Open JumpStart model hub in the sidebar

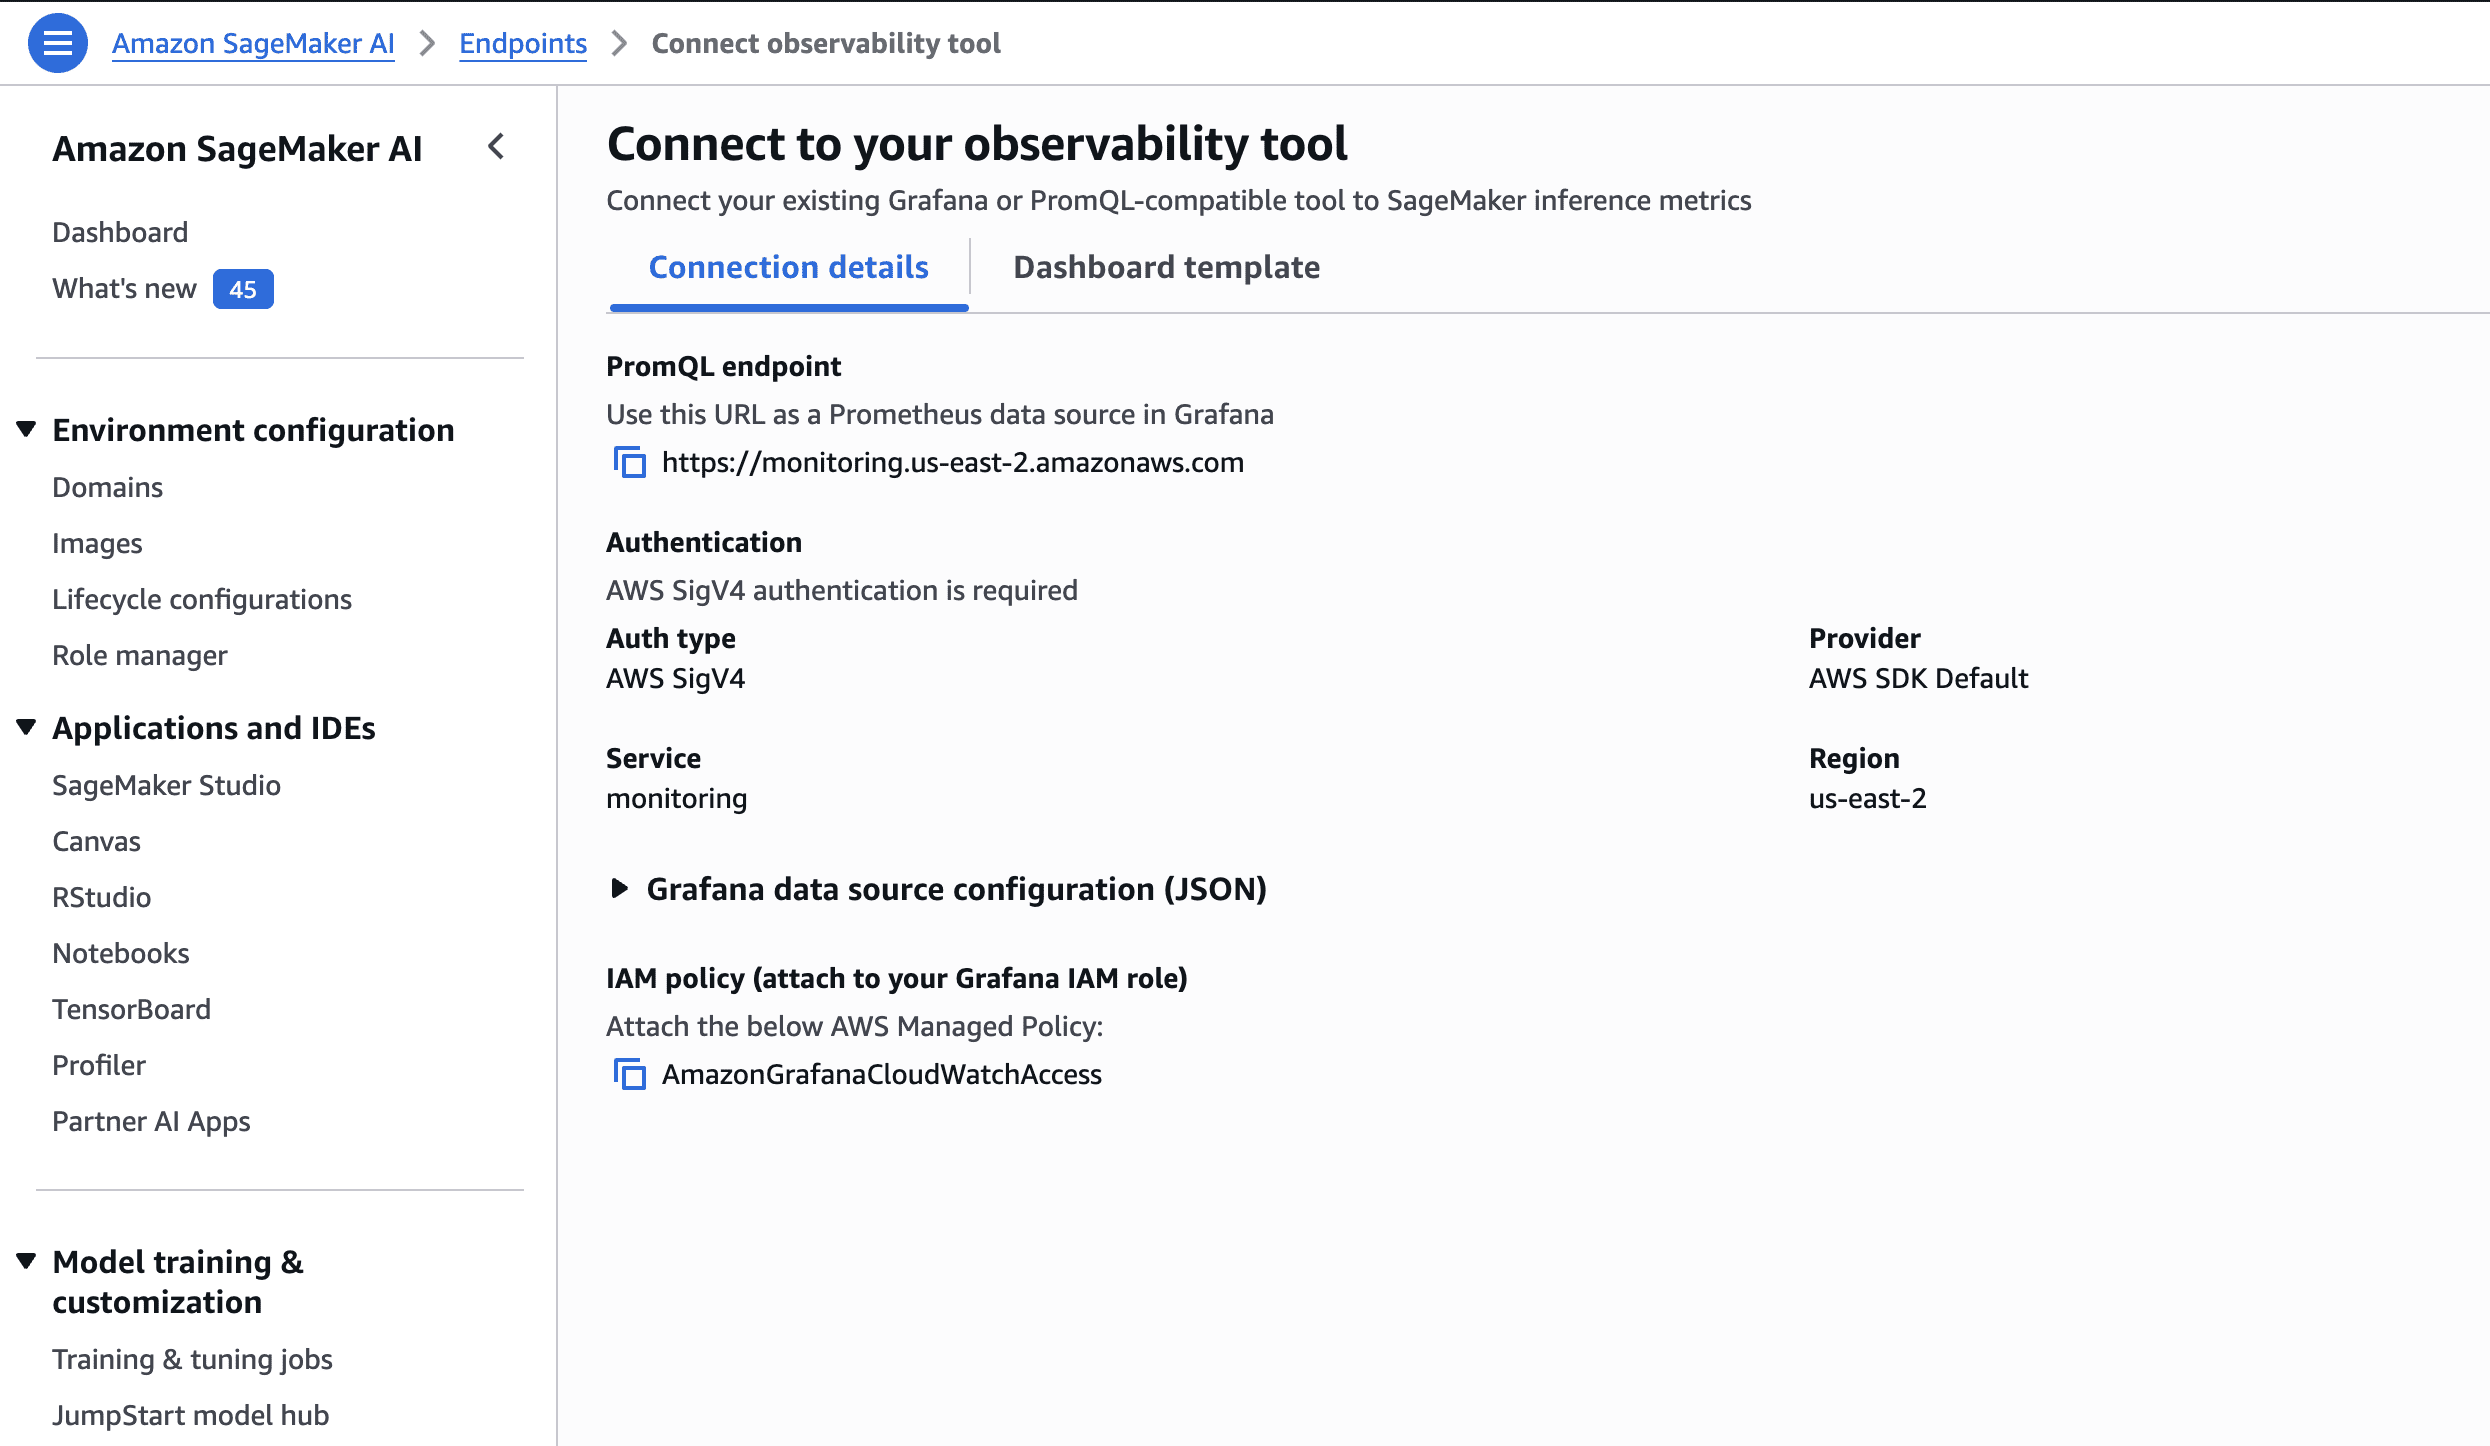[x=190, y=1415]
